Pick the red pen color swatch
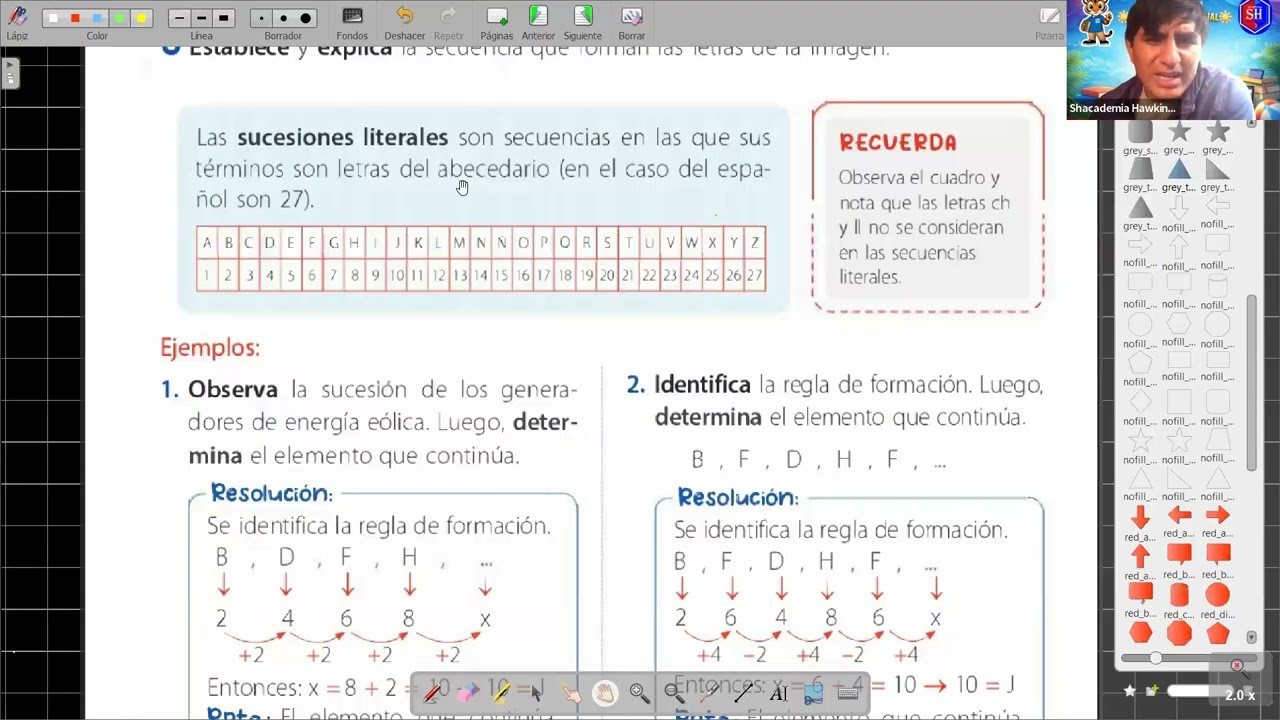This screenshot has height=720, width=1280. [75, 18]
